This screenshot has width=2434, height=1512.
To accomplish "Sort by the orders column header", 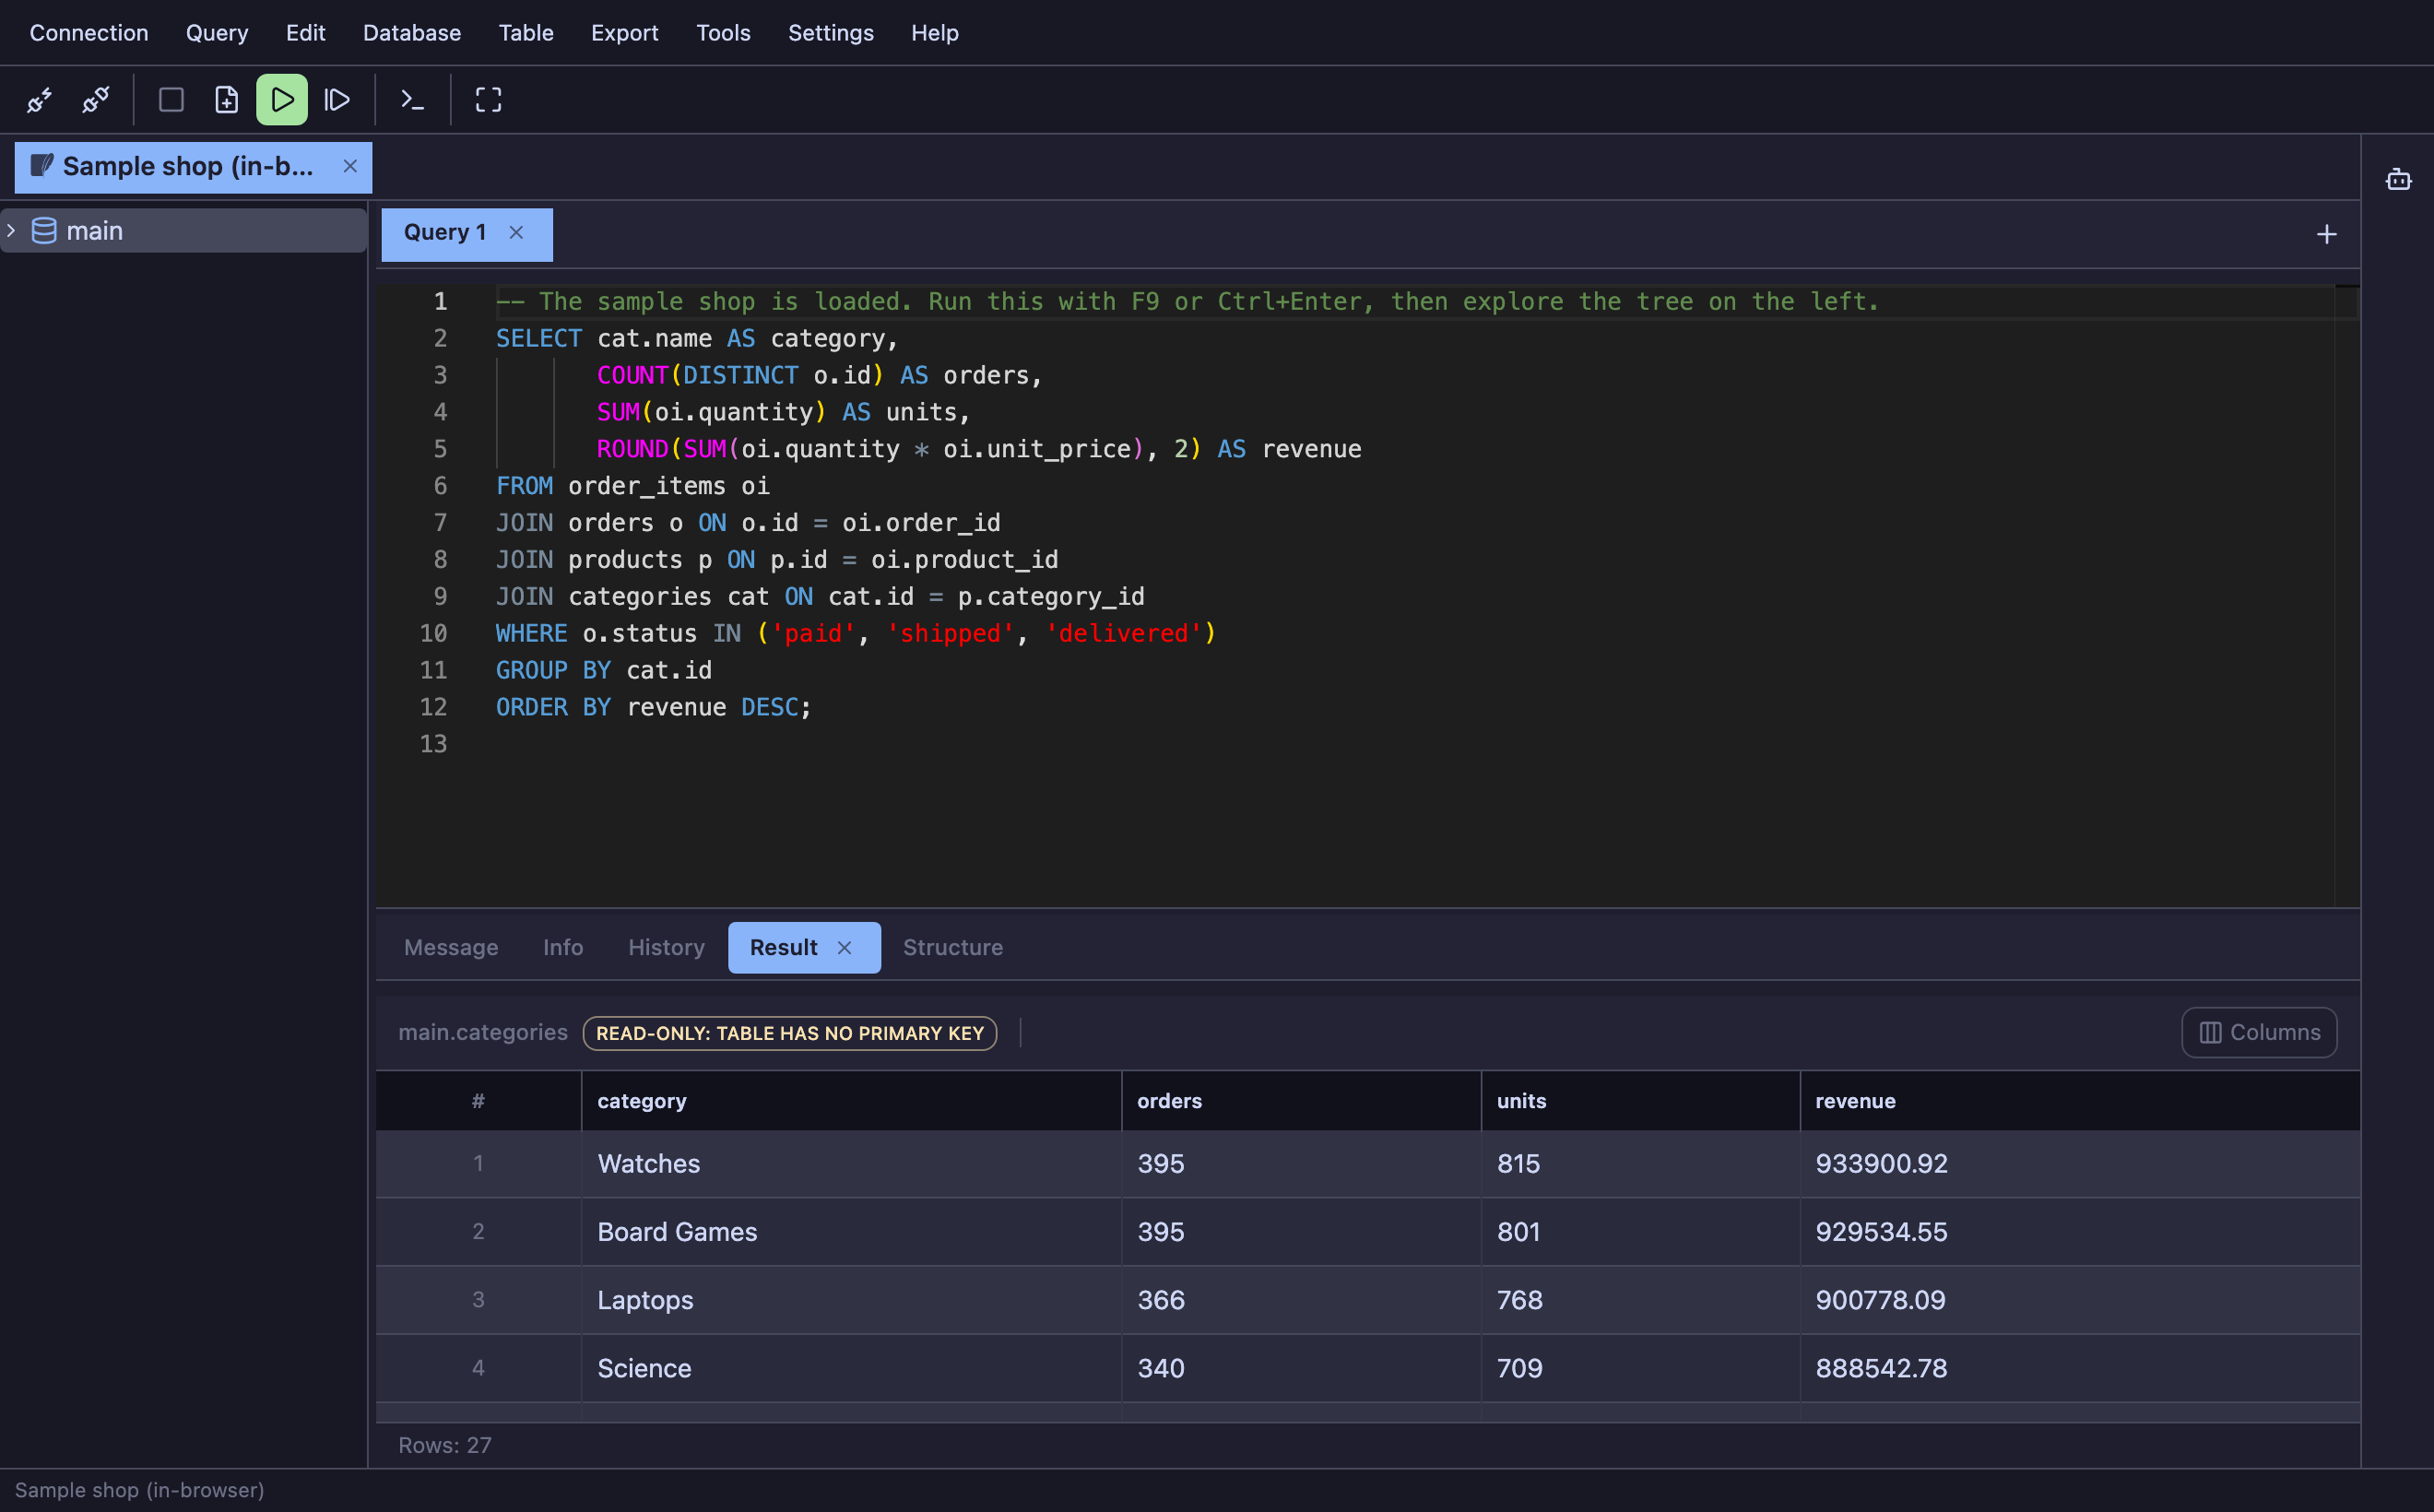I will pyautogui.click(x=1302, y=1101).
